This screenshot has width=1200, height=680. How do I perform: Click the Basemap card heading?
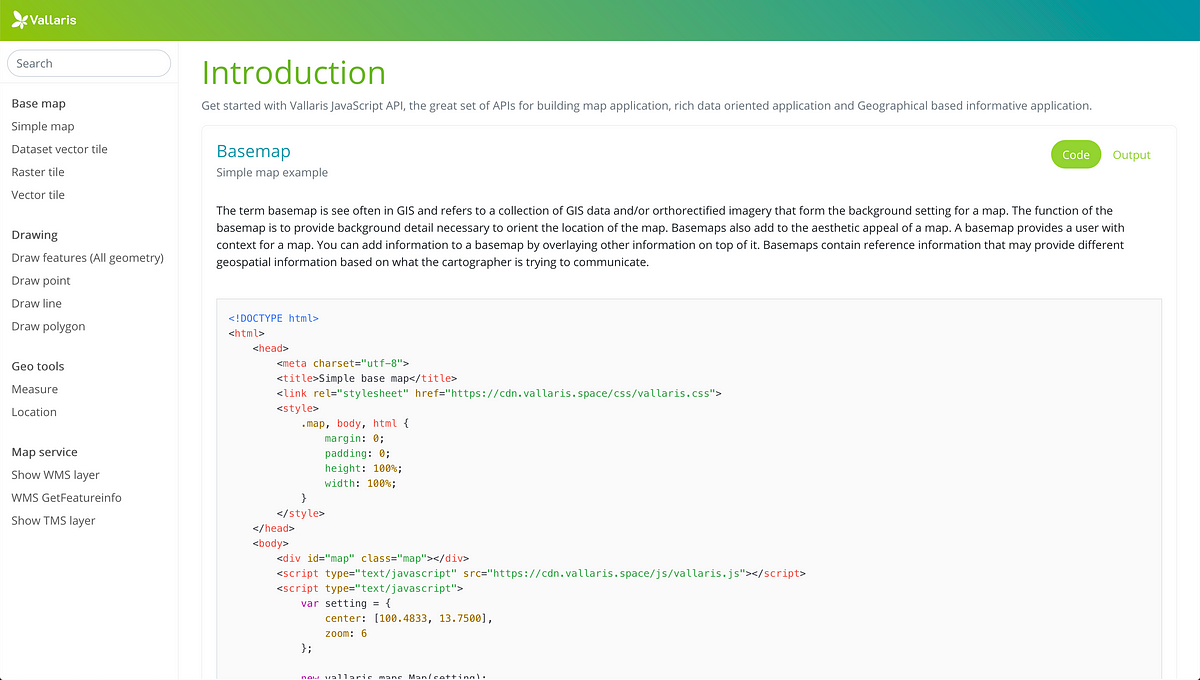point(254,151)
